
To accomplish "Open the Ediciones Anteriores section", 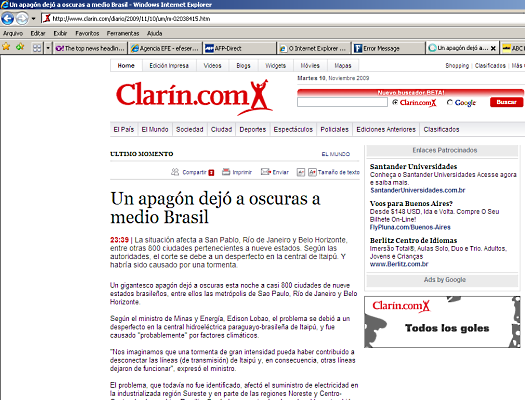I will point(386,130).
